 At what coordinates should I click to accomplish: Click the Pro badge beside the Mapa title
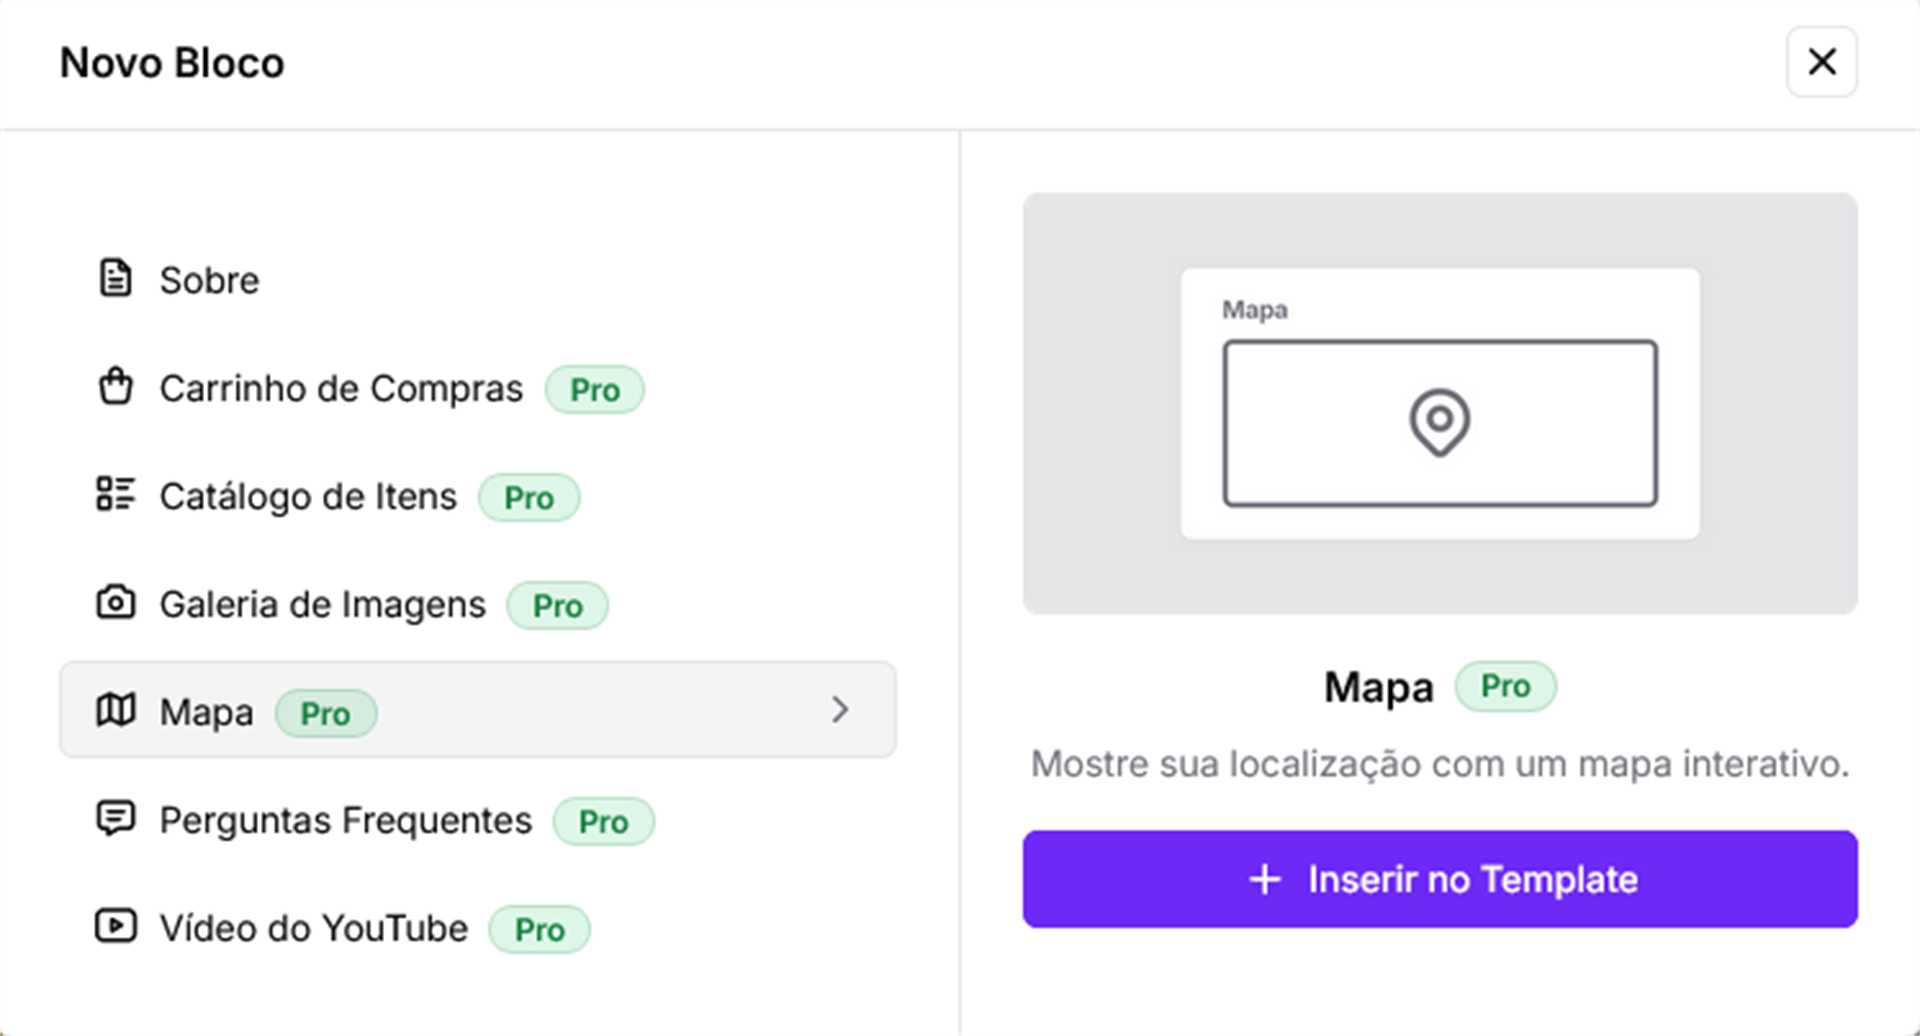tap(1505, 687)
